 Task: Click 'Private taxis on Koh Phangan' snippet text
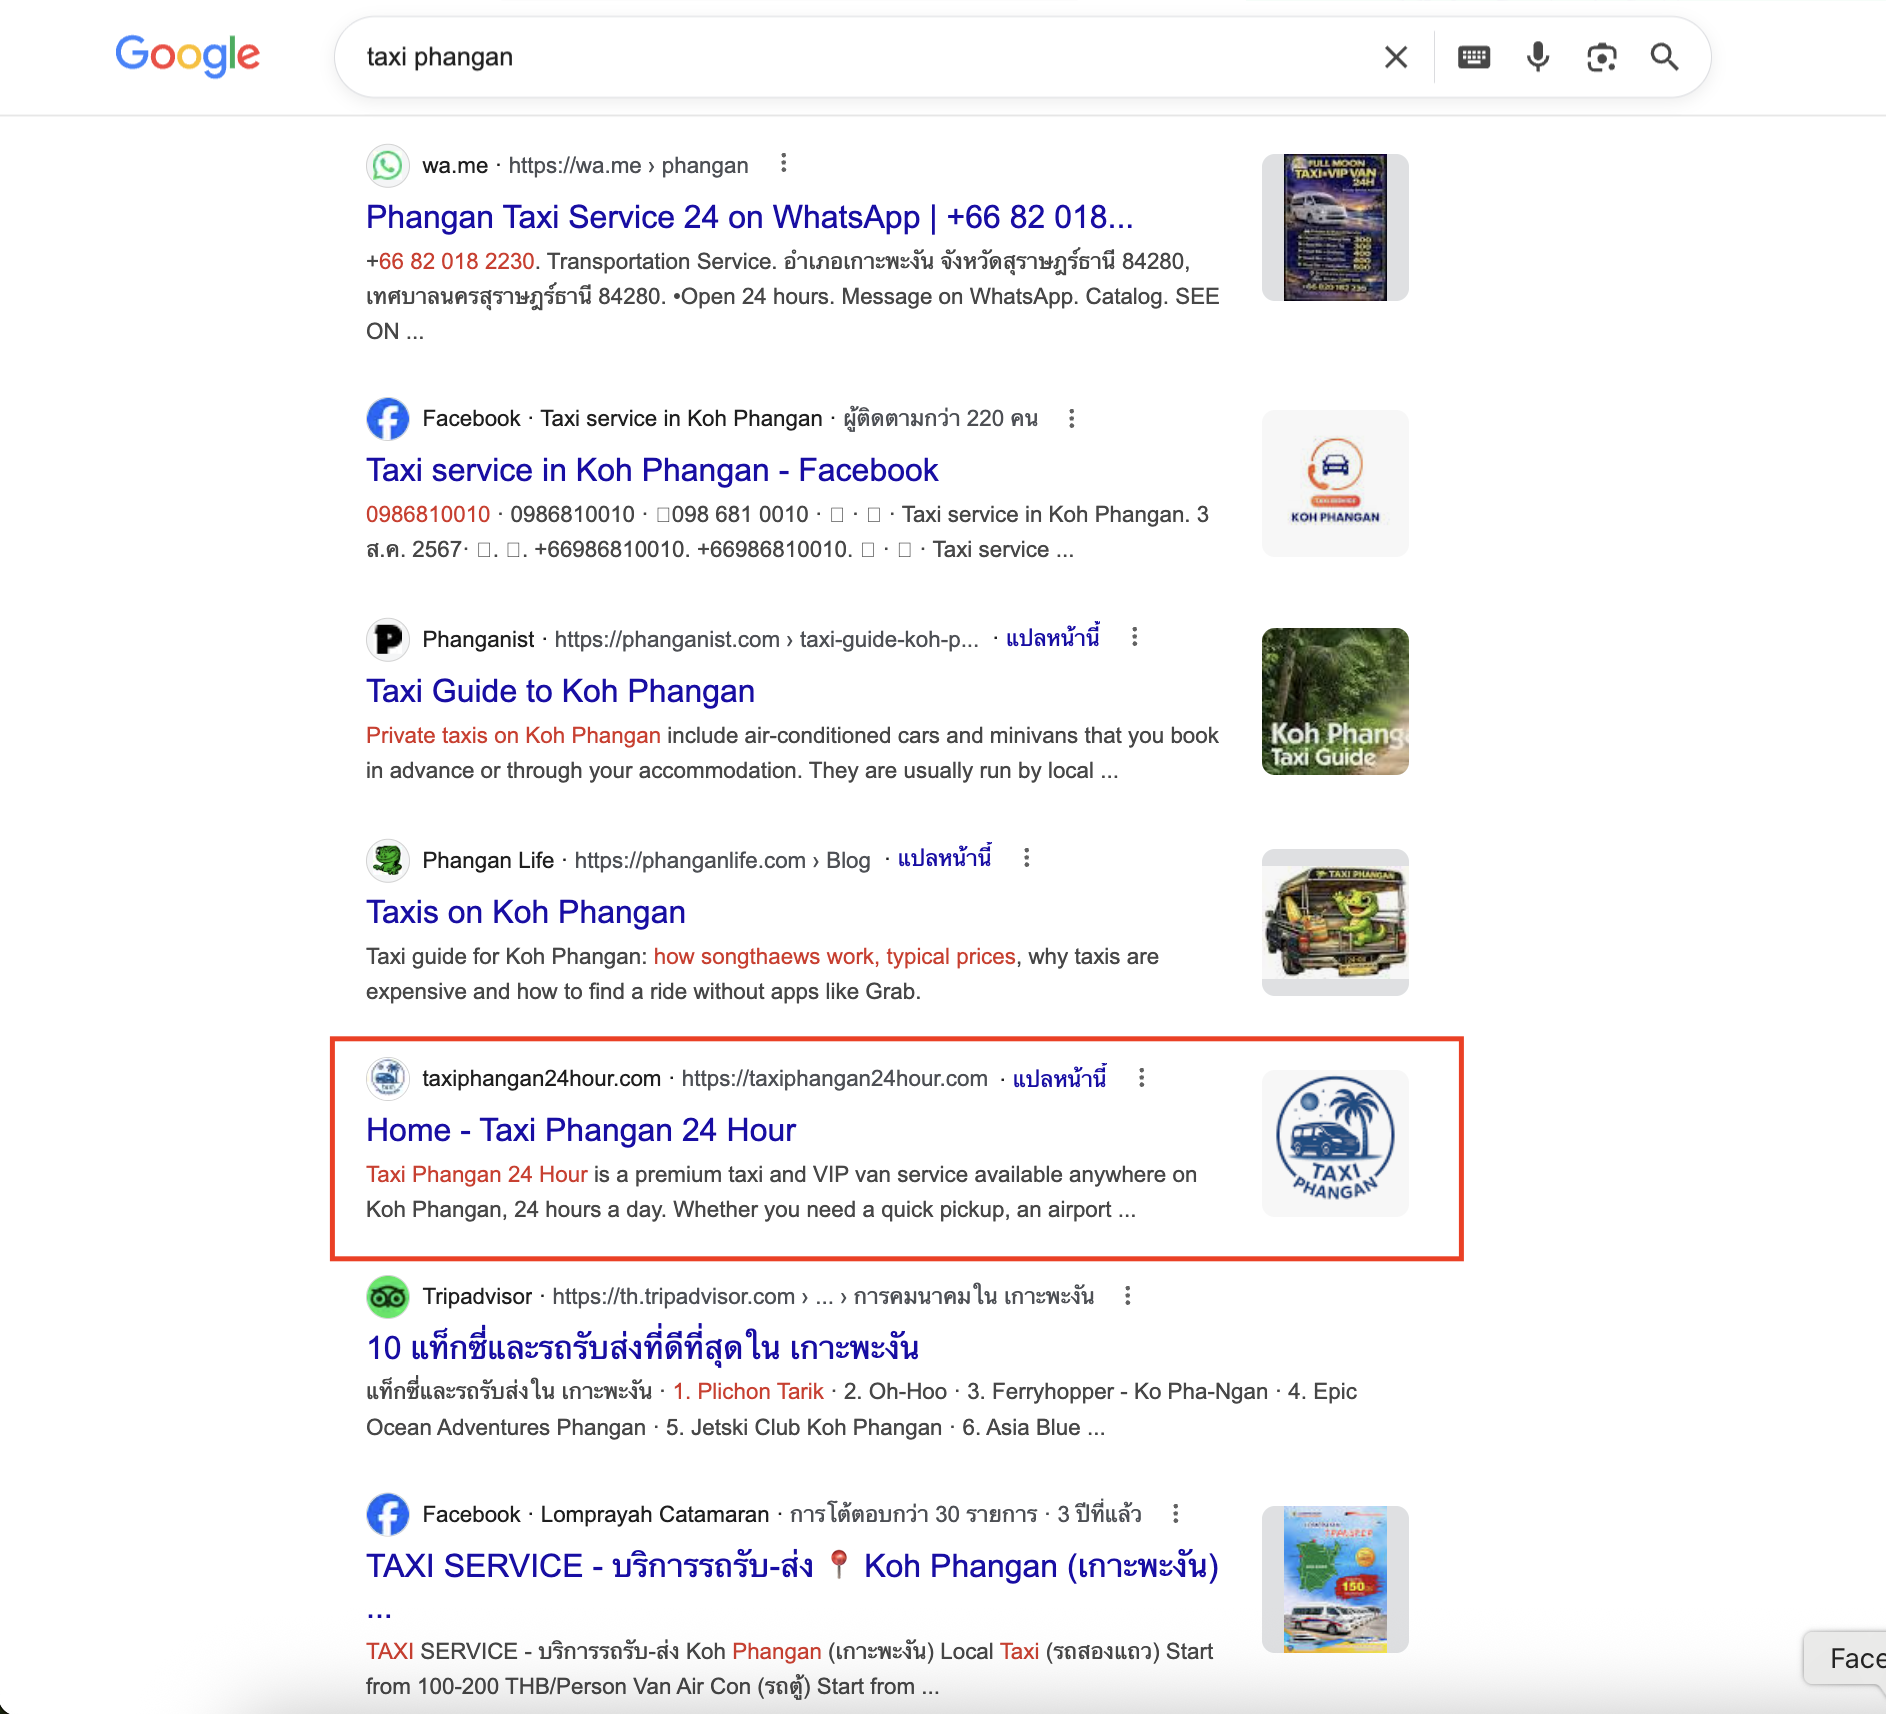(x=513, y=735)
